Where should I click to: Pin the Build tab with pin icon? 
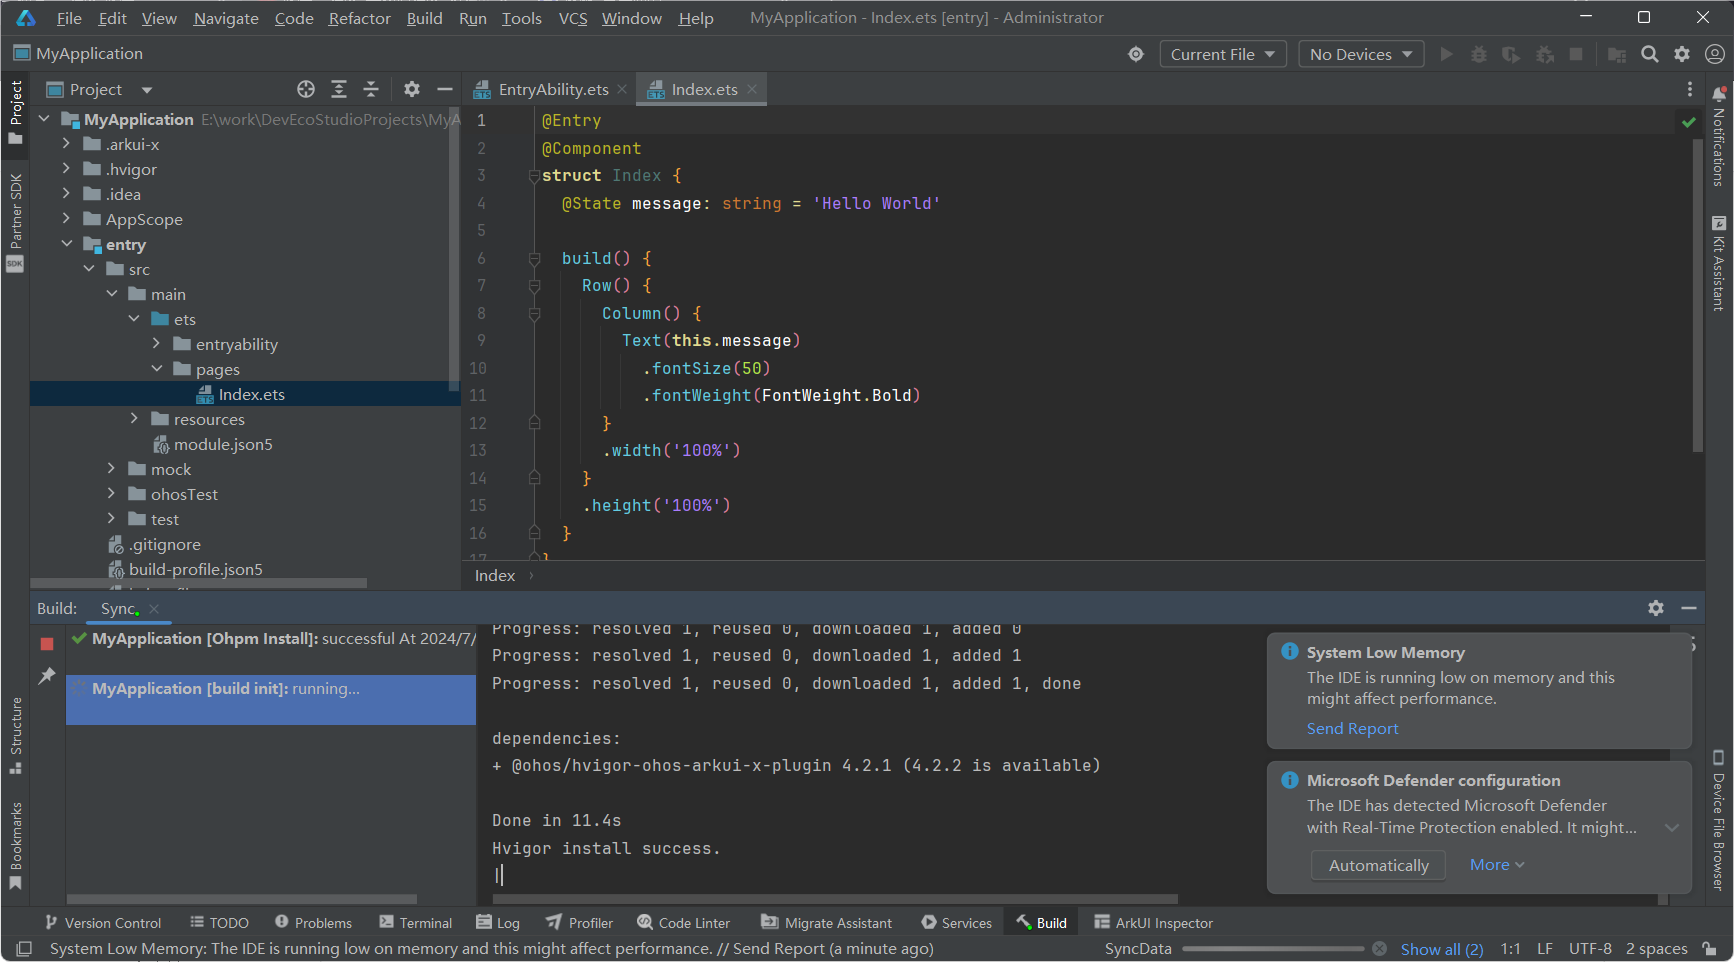click(47, 676)
